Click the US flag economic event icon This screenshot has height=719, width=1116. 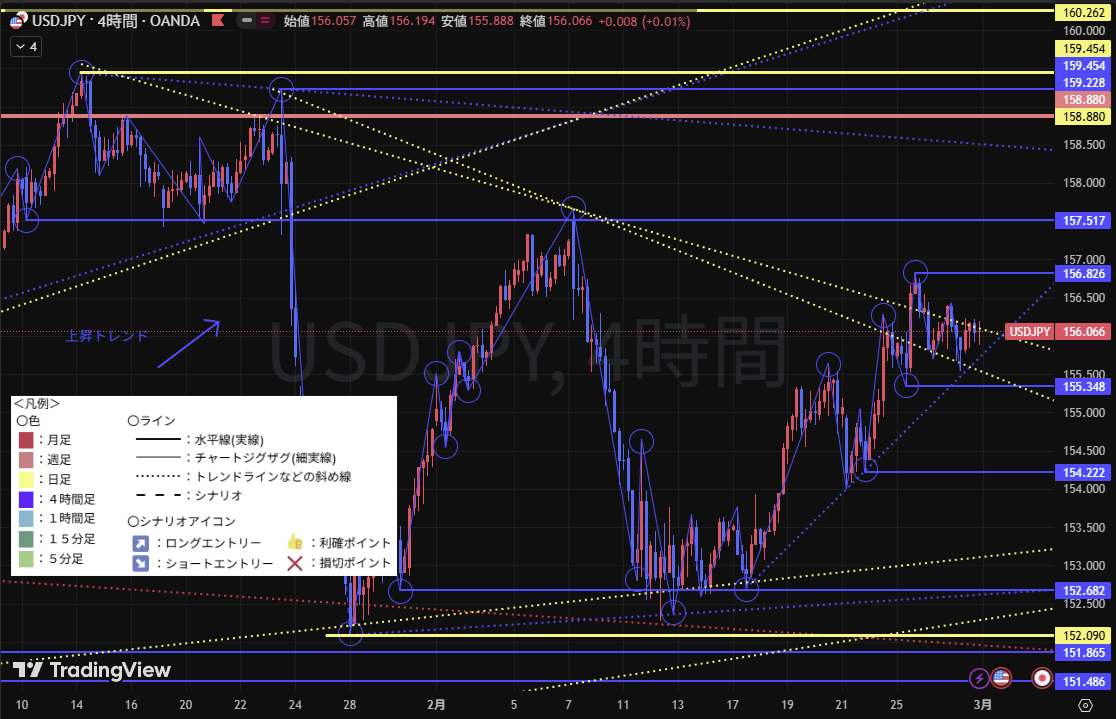1001,678
